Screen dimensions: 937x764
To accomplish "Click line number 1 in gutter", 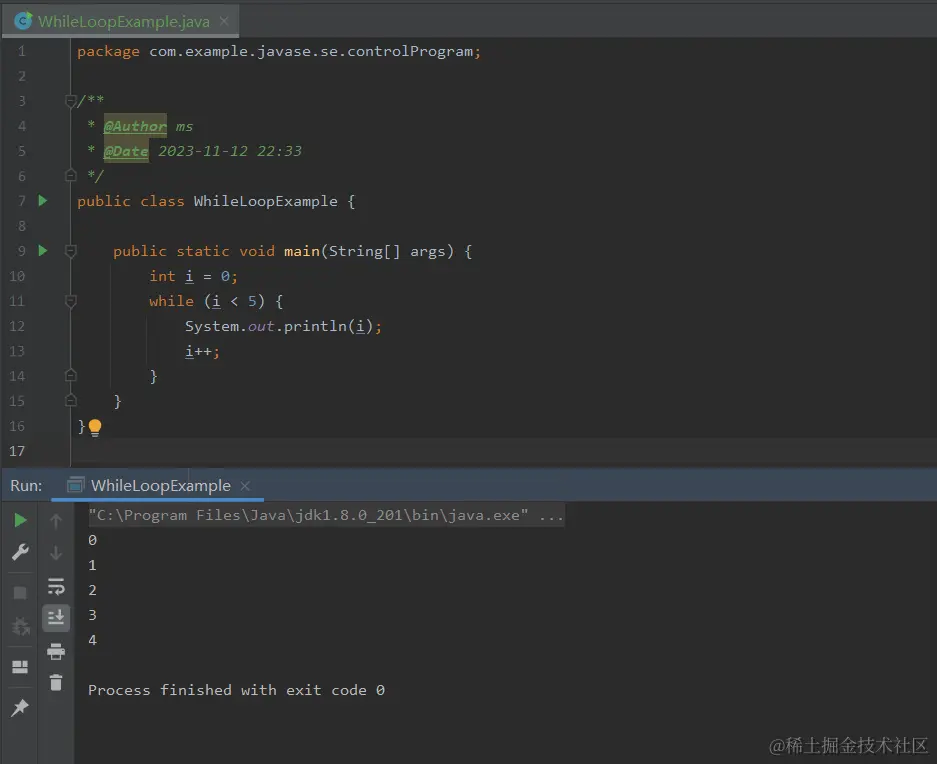I will tap(22, 51).
